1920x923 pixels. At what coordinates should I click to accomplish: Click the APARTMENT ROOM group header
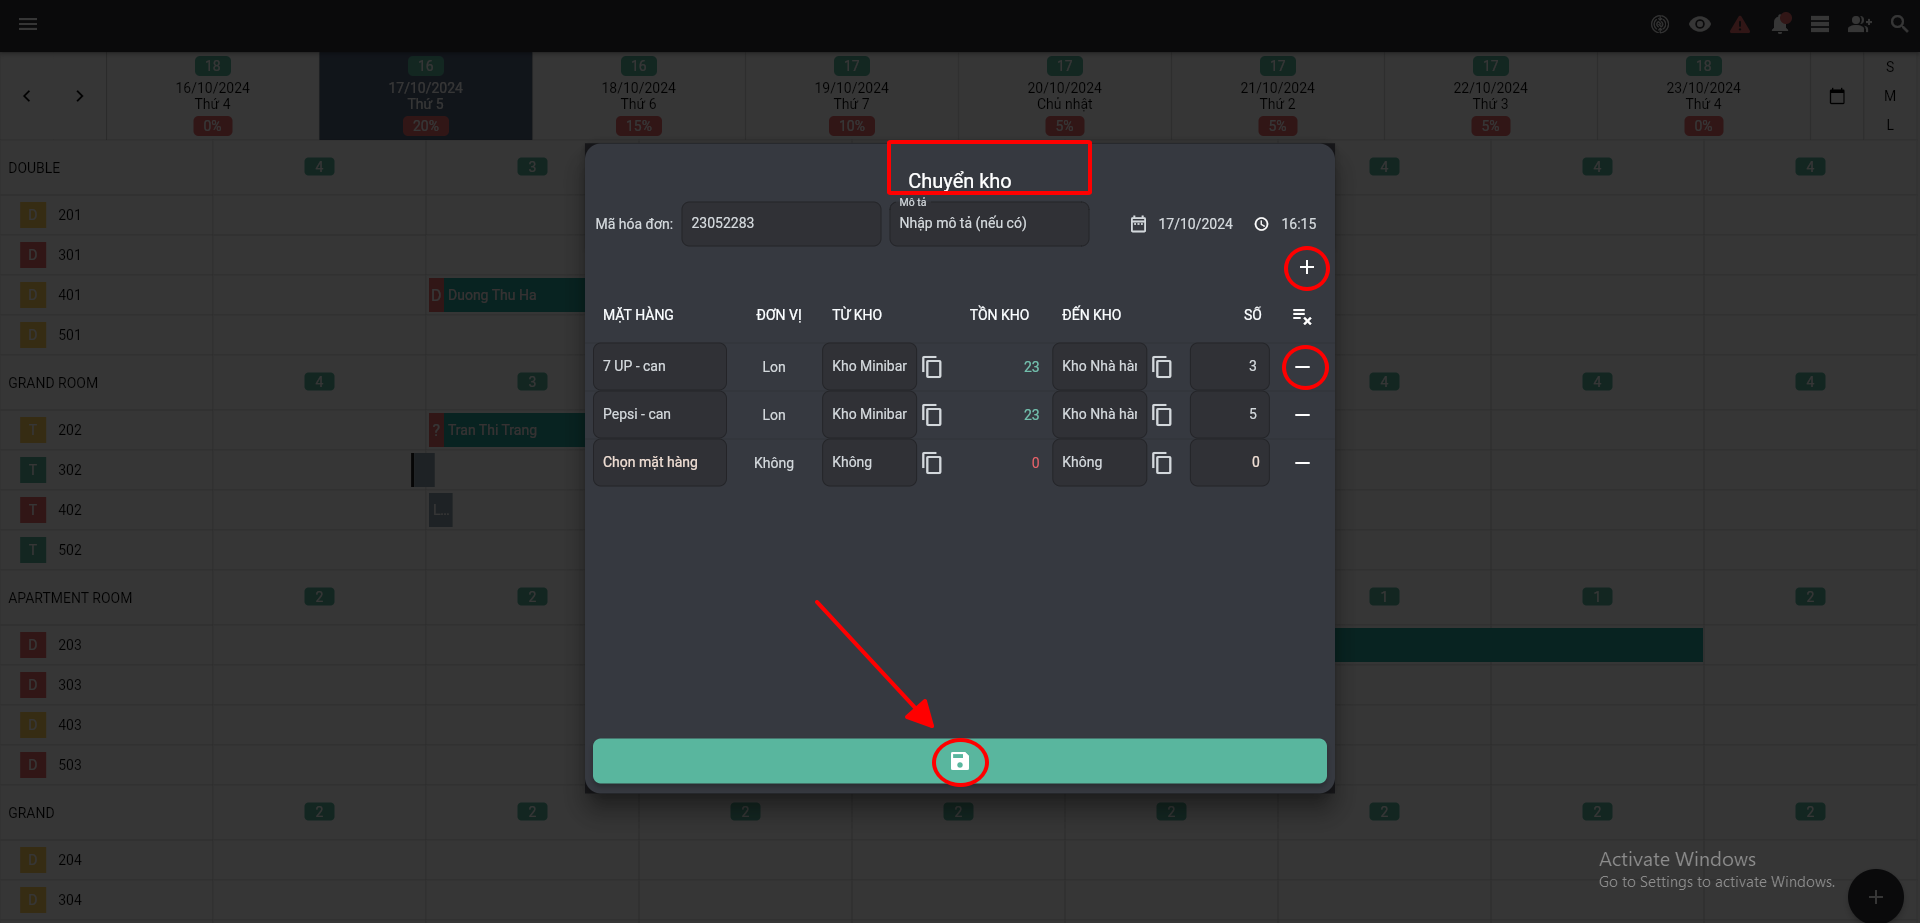[70, 598]
